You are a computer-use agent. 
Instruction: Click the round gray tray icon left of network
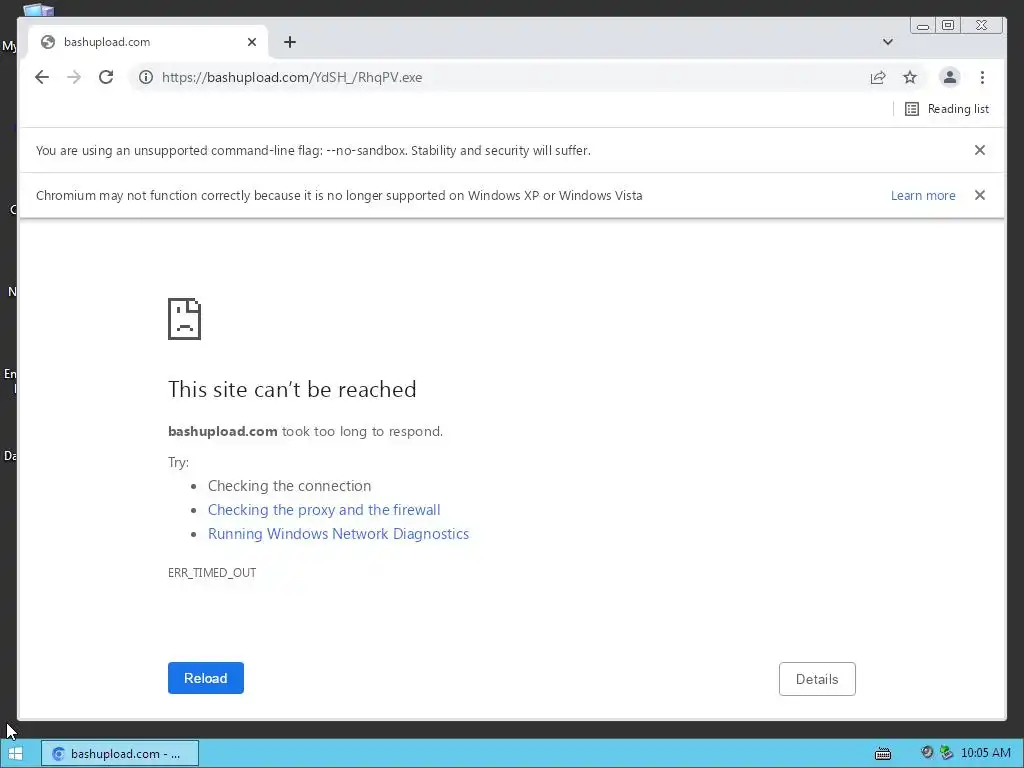(926, 752)
